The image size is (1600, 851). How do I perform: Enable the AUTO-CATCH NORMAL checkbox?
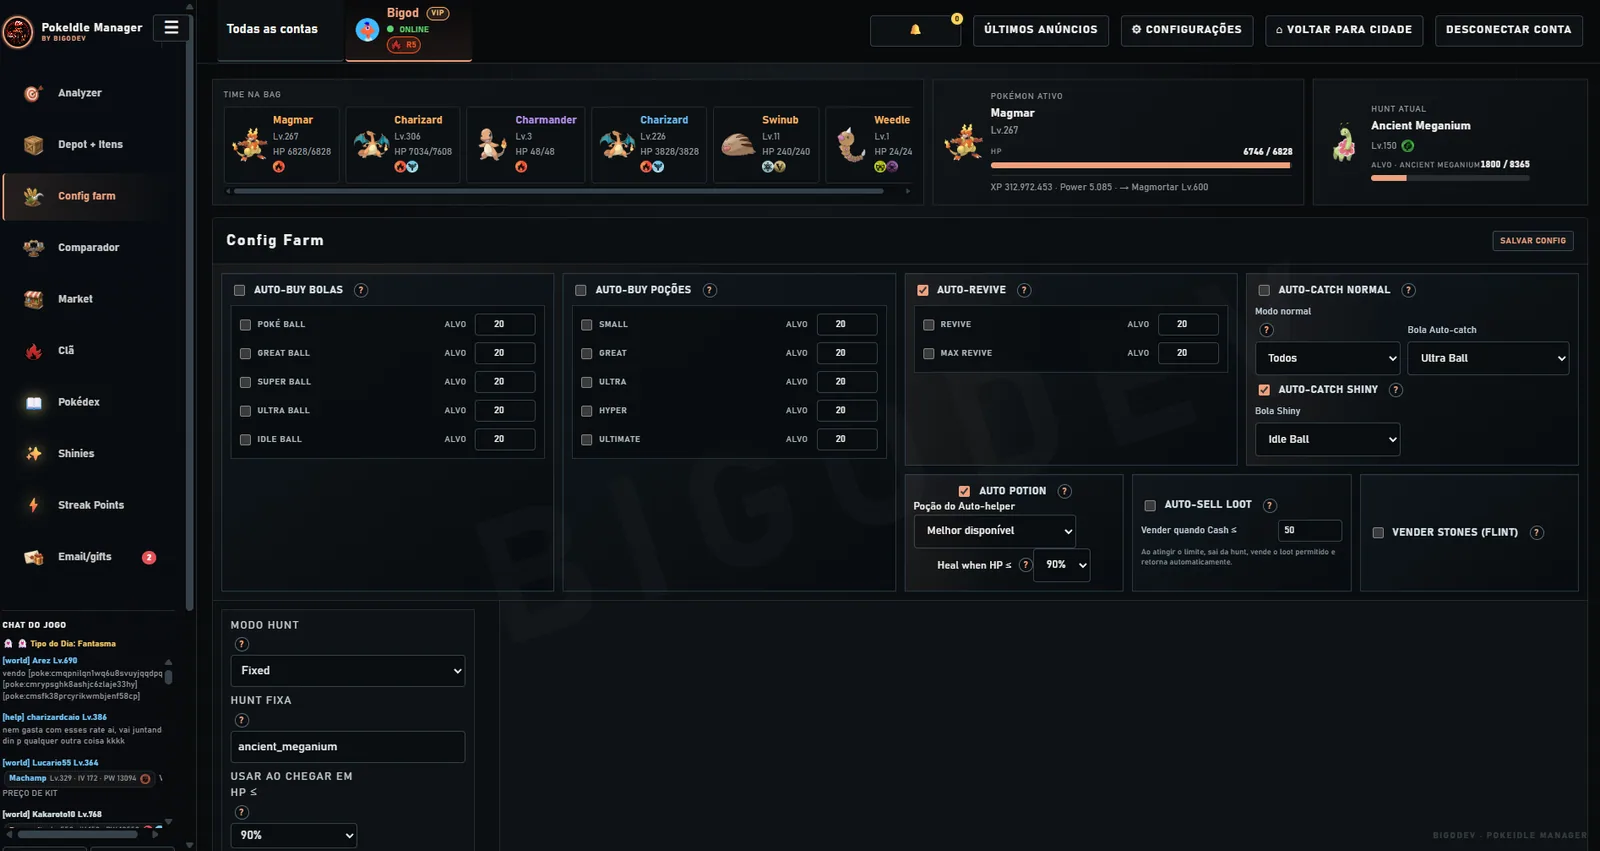point(1264,290)
